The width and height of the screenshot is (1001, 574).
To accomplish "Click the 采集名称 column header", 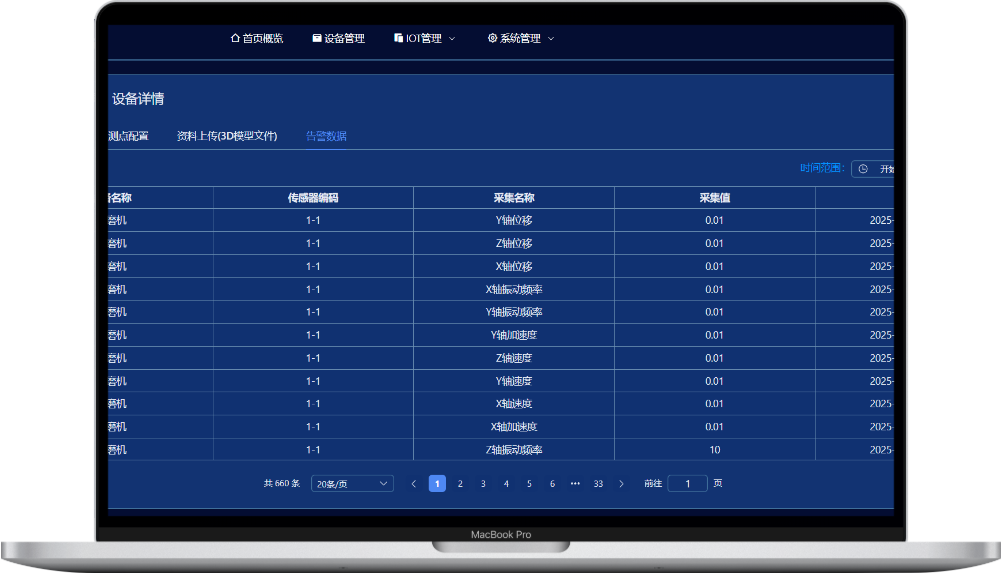I will pyautogui.click(x=514, y=198).
